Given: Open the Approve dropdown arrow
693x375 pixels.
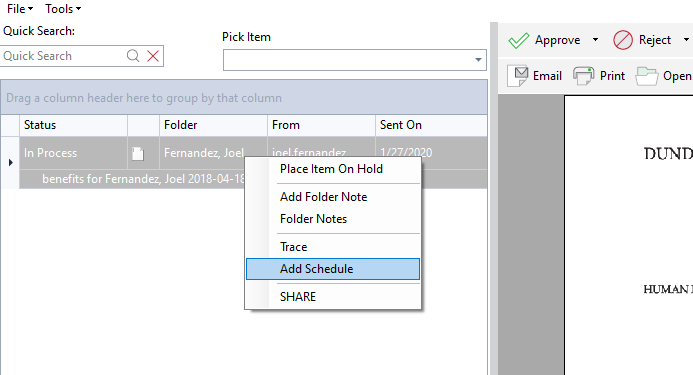Looking at the screenshot, I should coord(595,40).
